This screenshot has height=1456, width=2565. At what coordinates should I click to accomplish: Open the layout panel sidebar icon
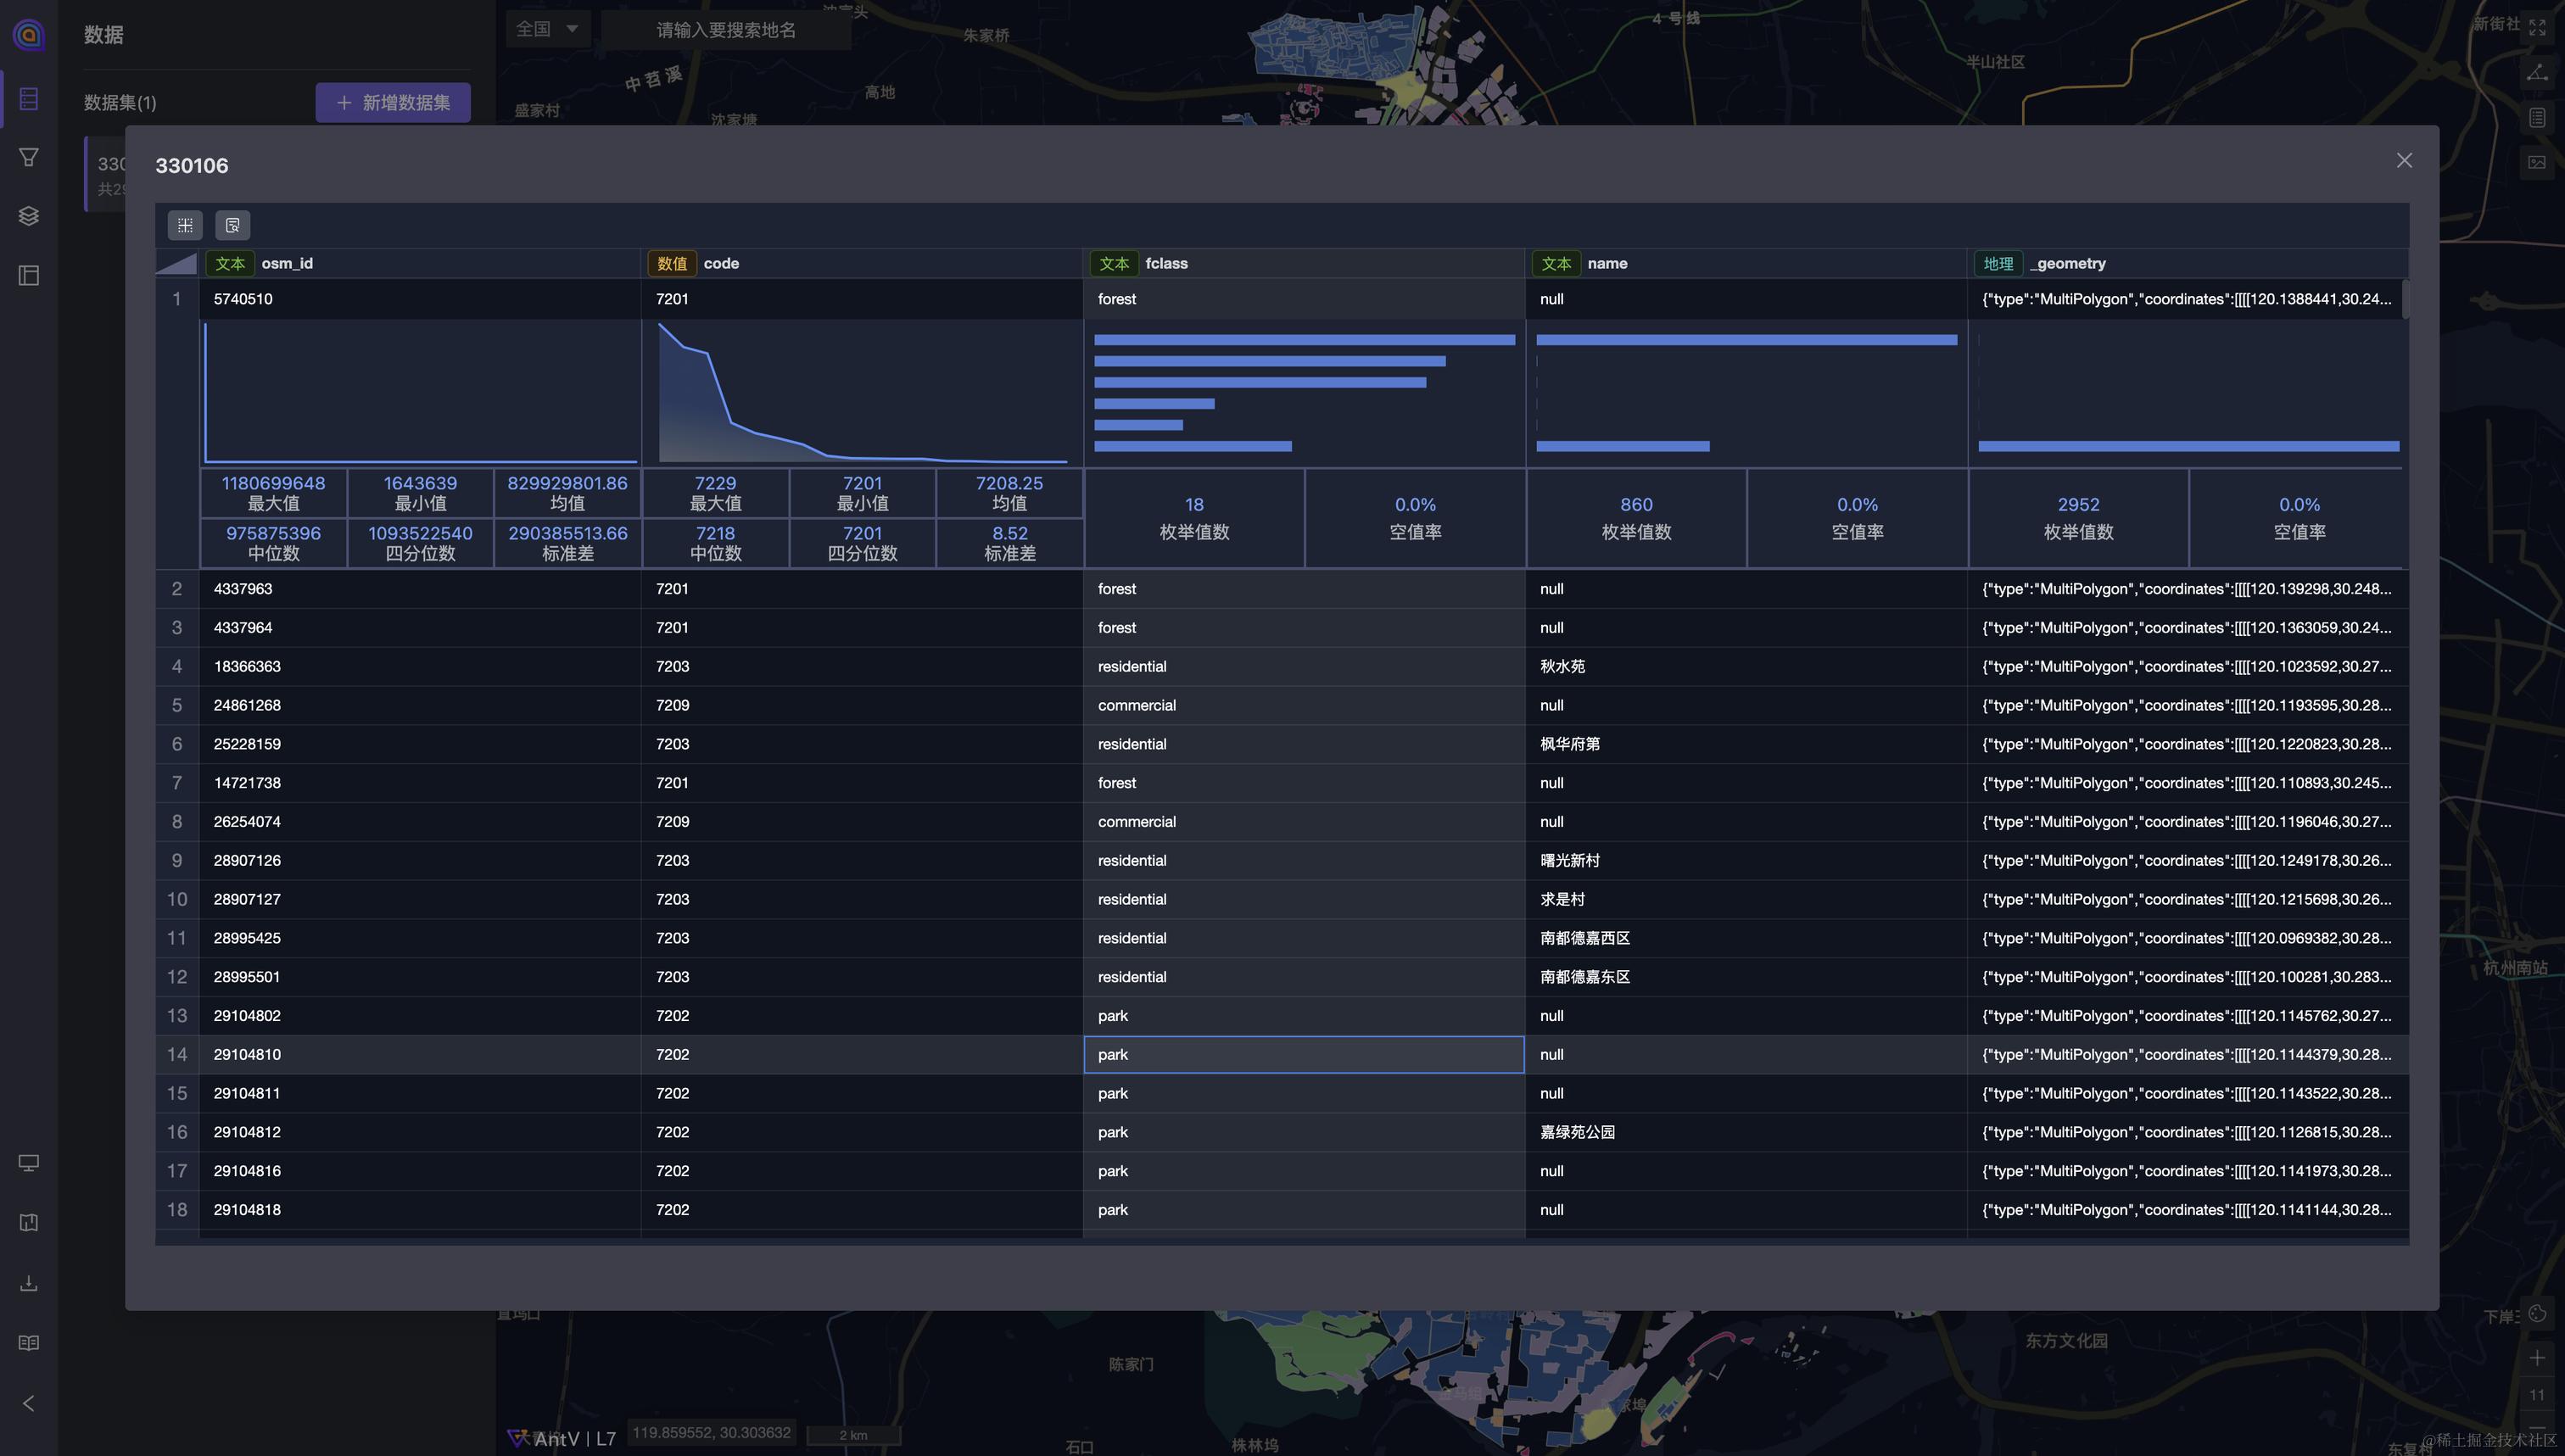click(29, 275)
